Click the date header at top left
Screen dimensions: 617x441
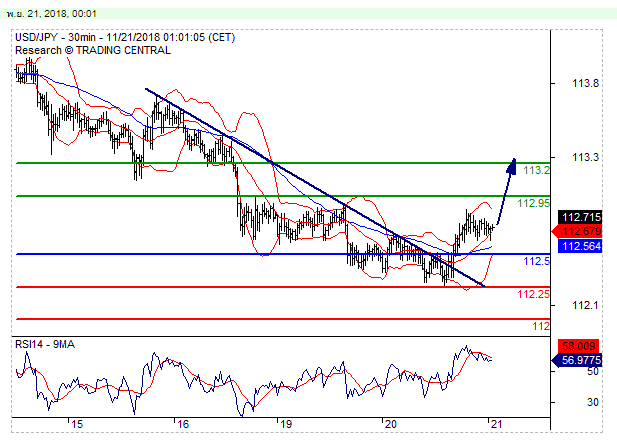tap(50, 12)
